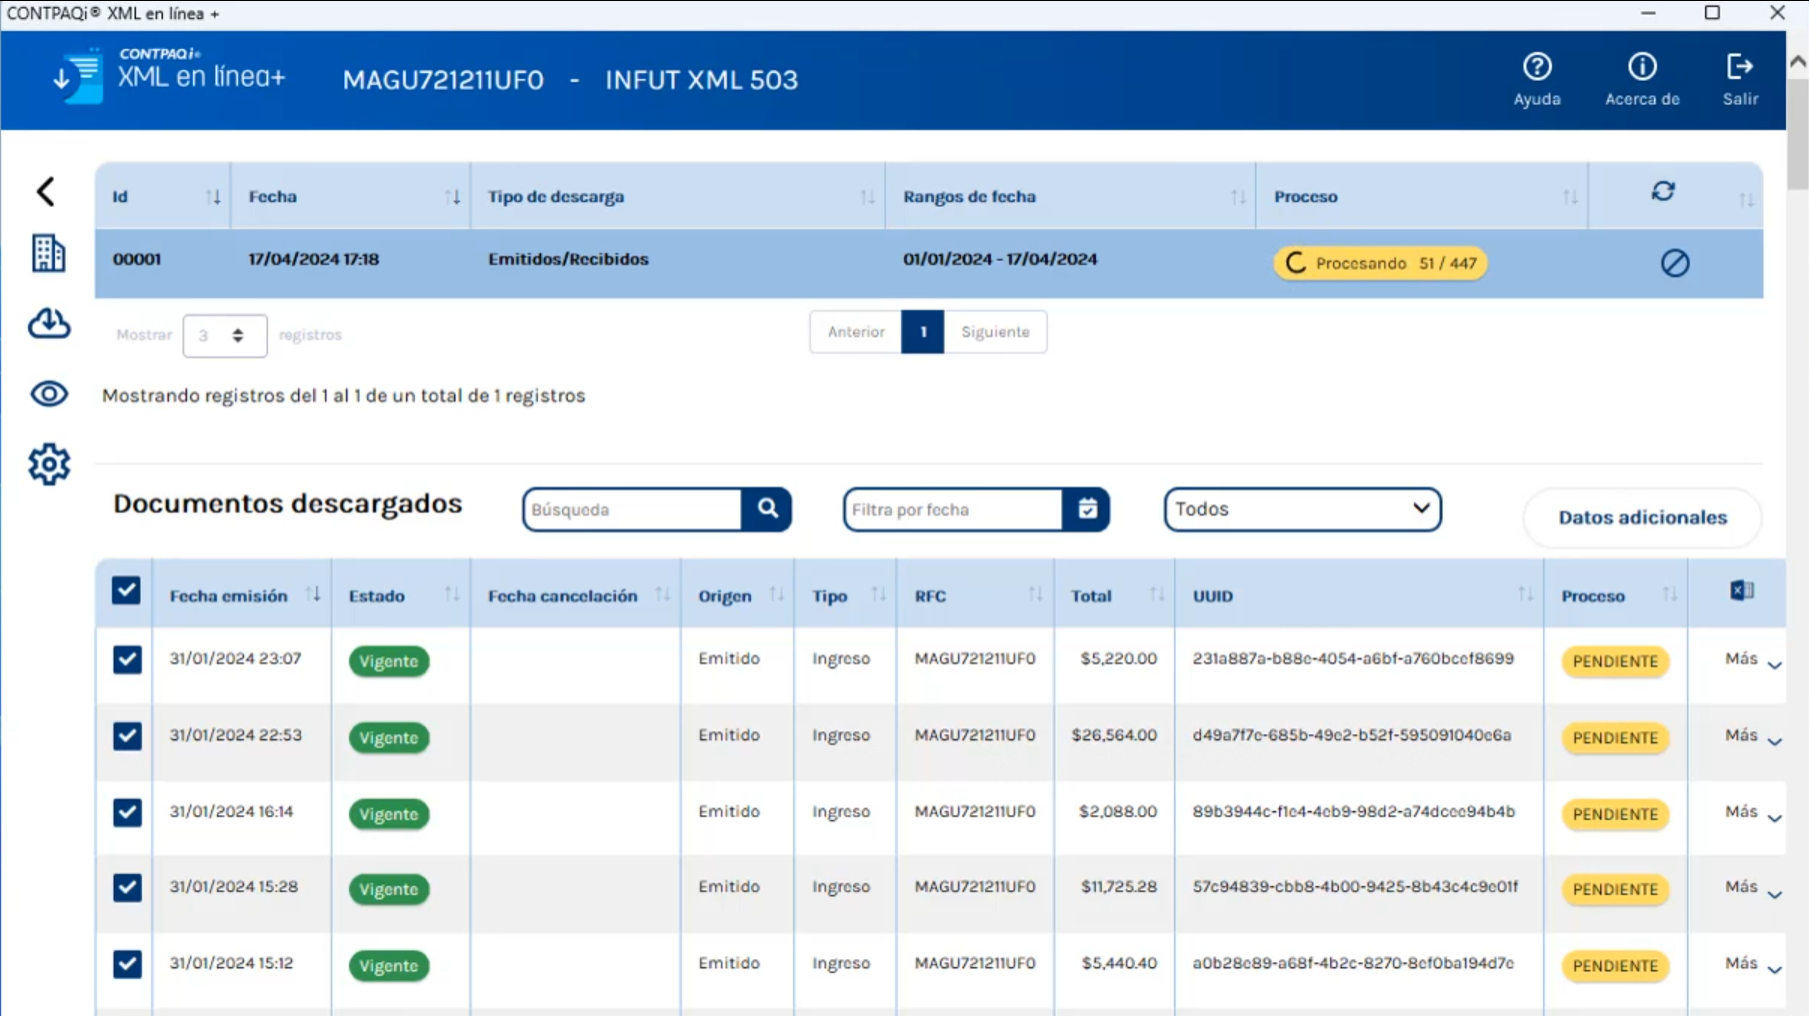This screenshot has height=1016, width=1809.
Task: Expand the Más menu for the $5,220.00 row
Action: pos(1753,660)
